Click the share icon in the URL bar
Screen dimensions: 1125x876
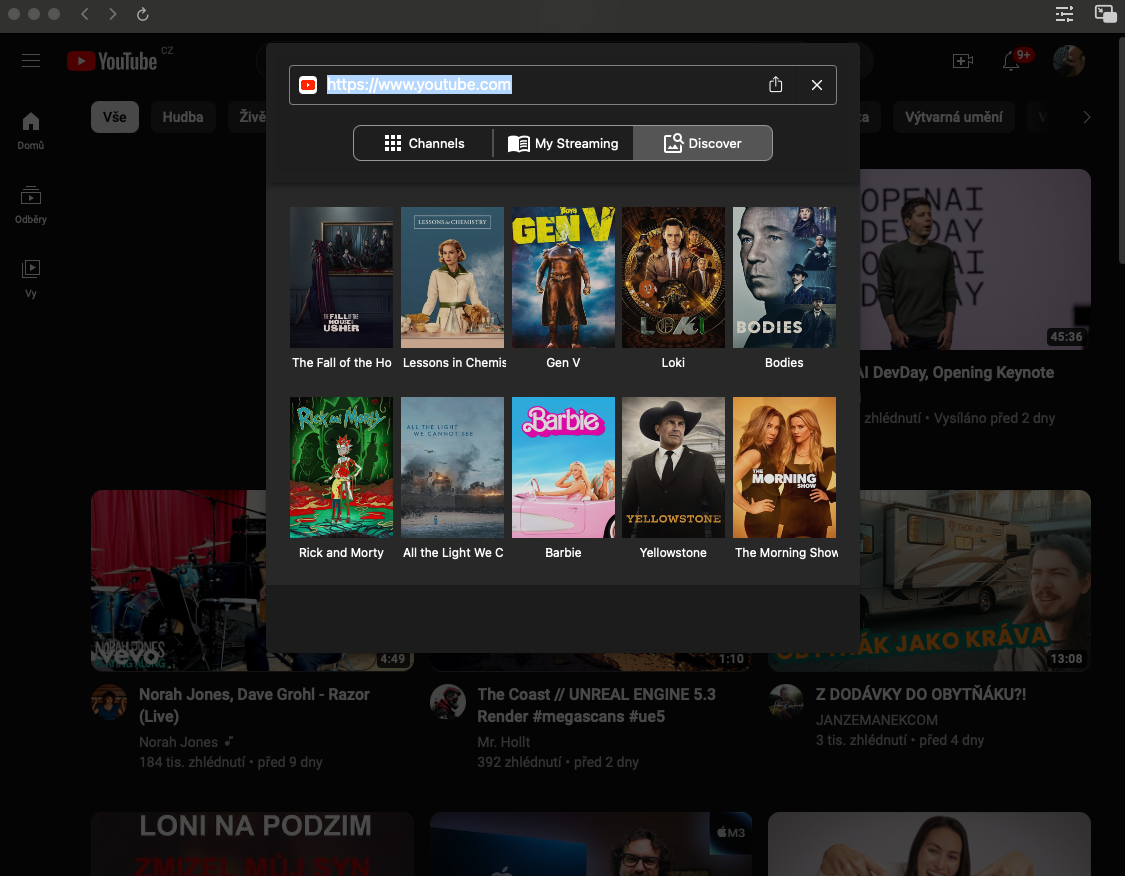coord(776,85)
